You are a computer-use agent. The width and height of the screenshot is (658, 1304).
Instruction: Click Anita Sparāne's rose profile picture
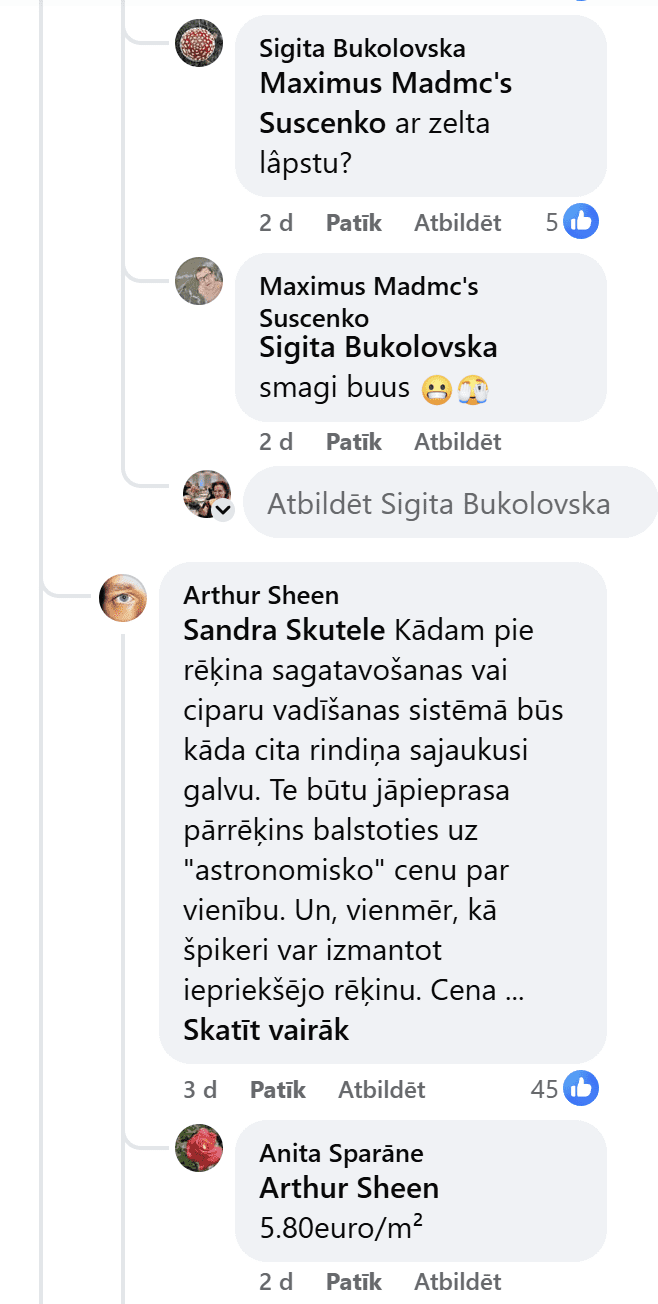[x=198, y=1147]
